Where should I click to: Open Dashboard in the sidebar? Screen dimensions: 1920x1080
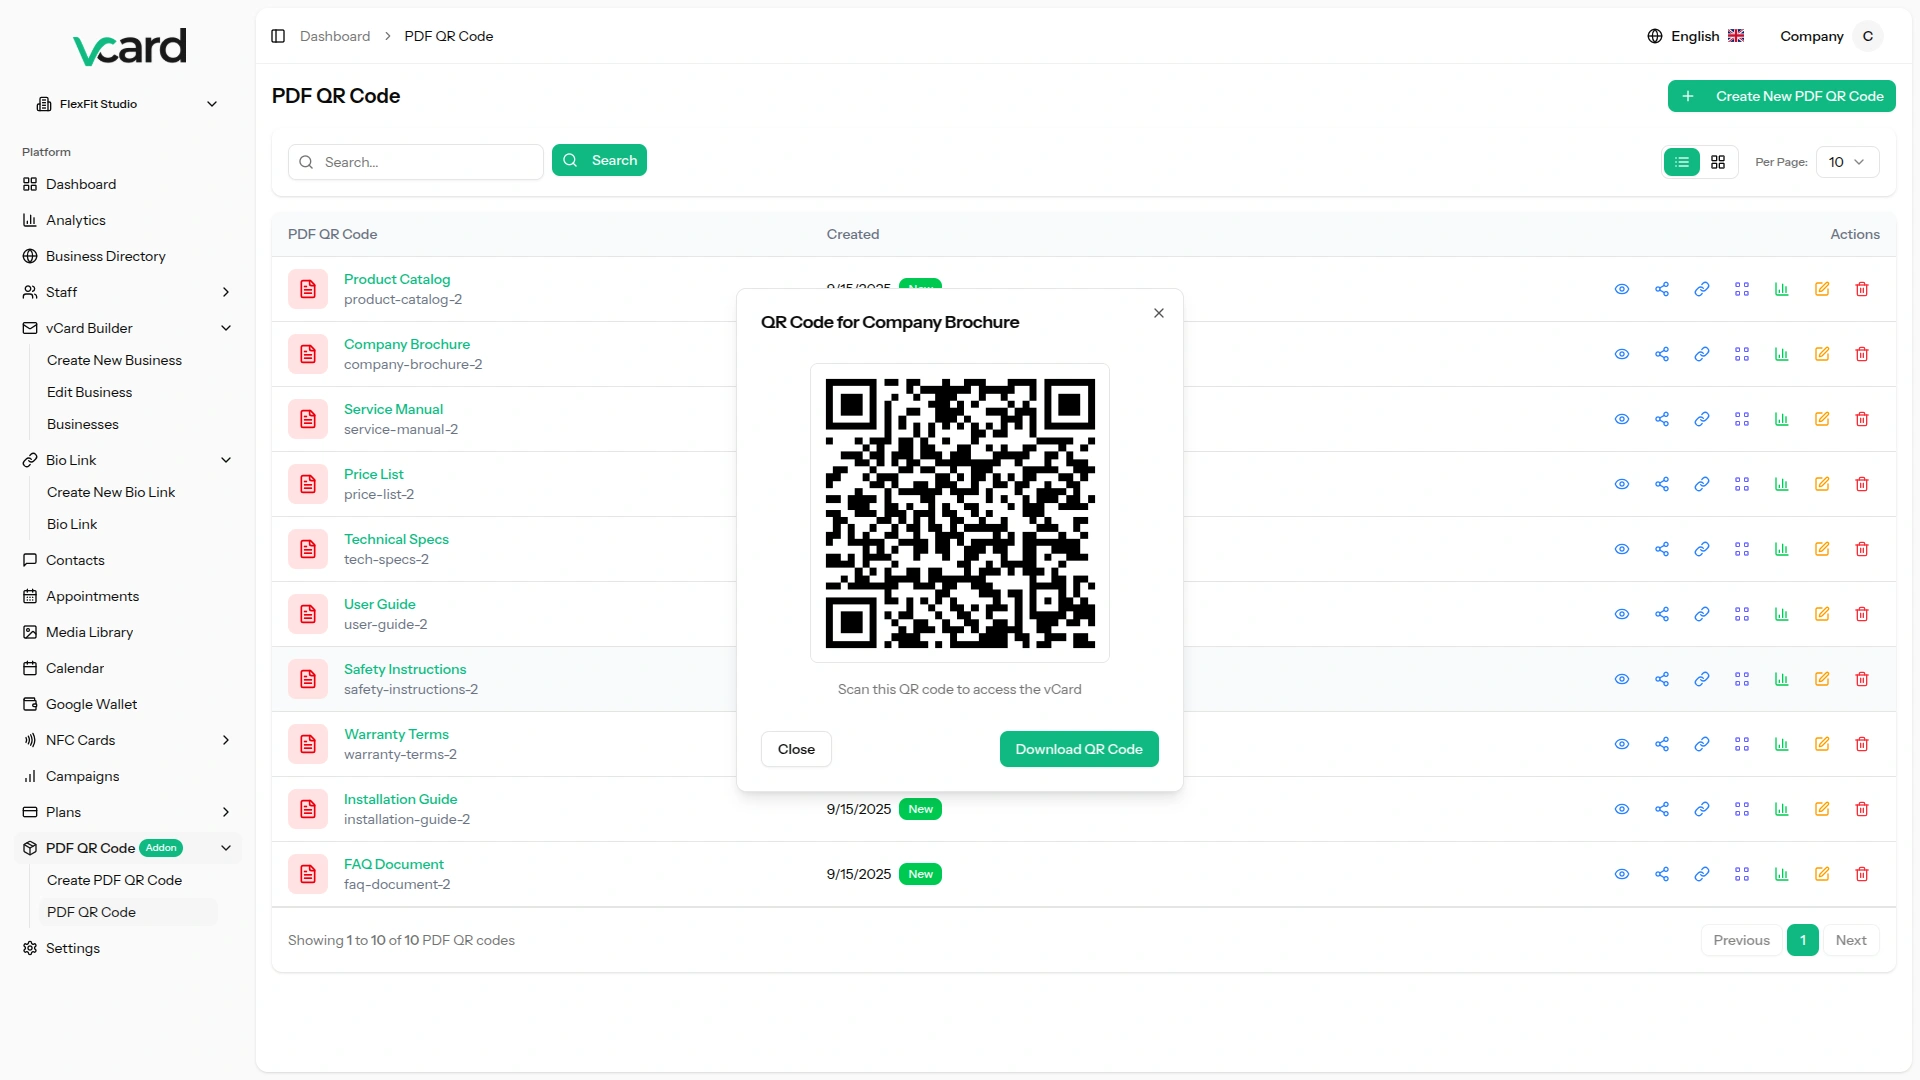[x=128, y=184]
